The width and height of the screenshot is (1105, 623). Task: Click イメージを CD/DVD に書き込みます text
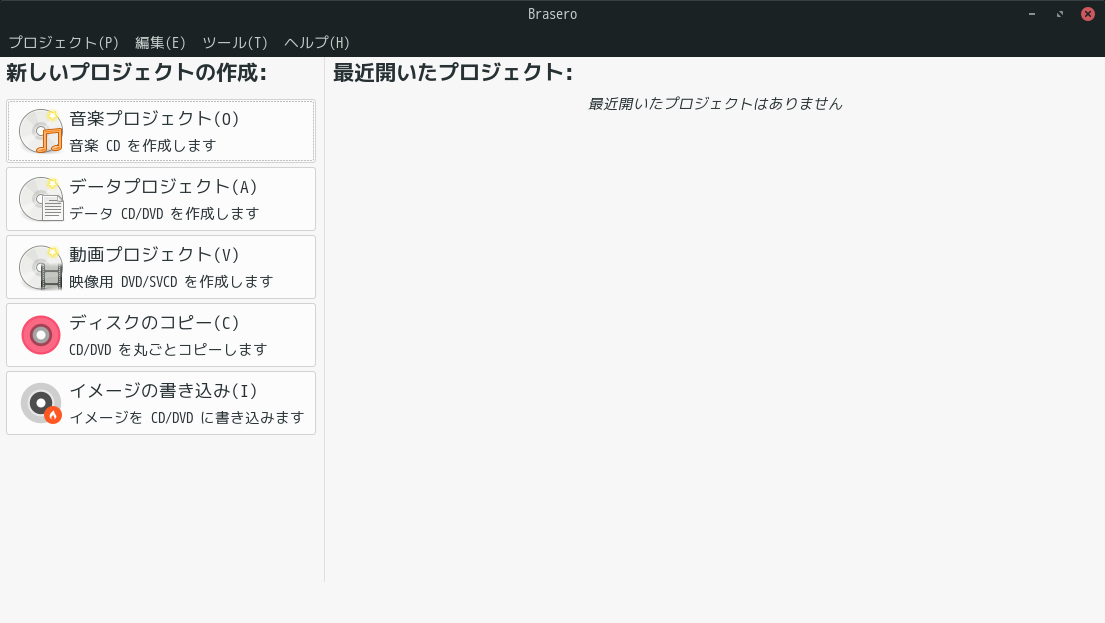[187, 418]
